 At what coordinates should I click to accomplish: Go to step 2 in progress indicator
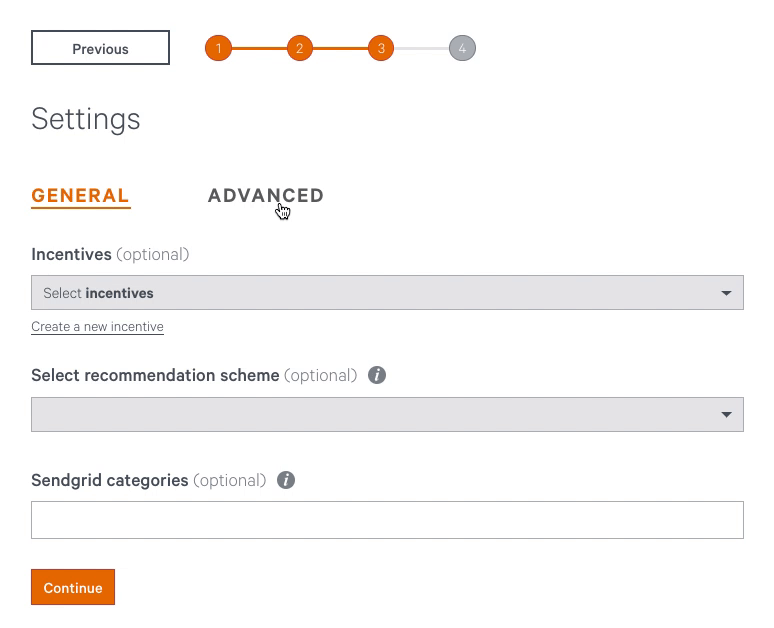[x=300, y=48]
